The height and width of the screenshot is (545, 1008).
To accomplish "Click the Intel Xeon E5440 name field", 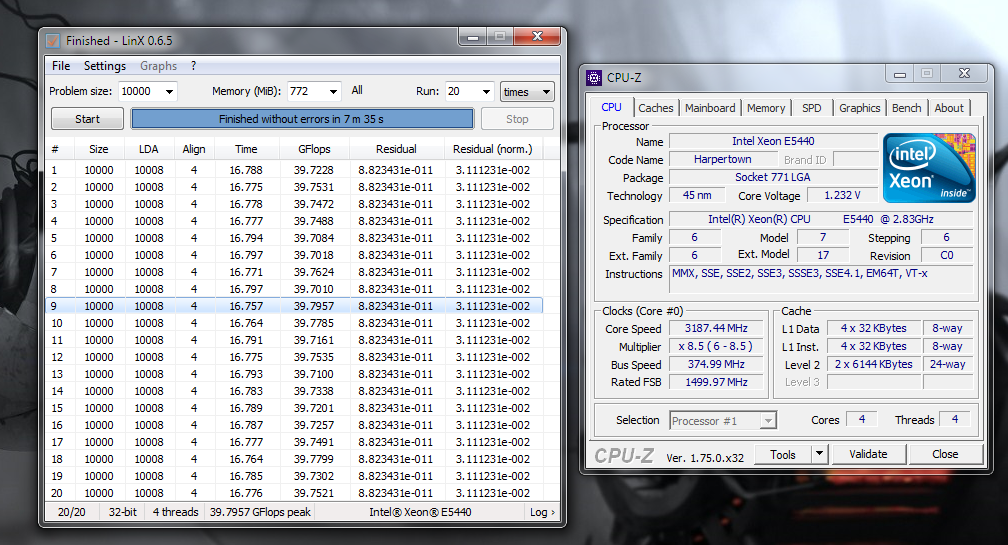I will point(773,141).
